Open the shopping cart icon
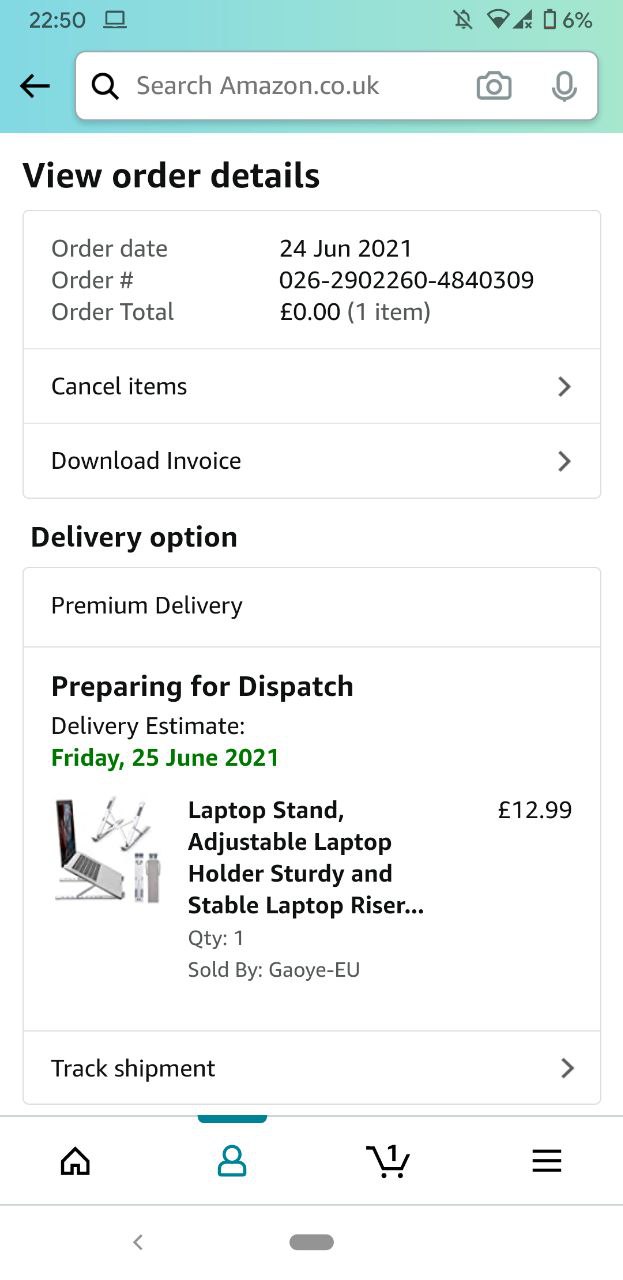 (388, 1161)
